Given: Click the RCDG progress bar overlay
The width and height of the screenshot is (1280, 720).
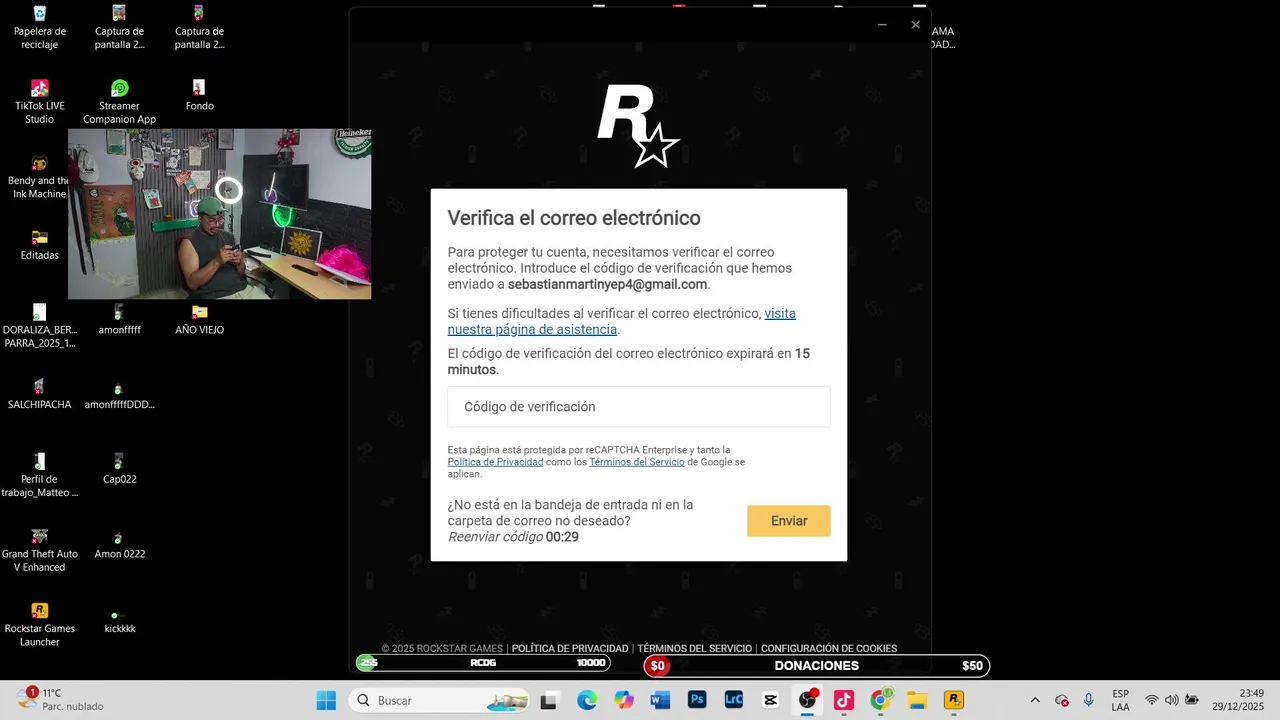Looking at the screenshot, I should point(483,663).
